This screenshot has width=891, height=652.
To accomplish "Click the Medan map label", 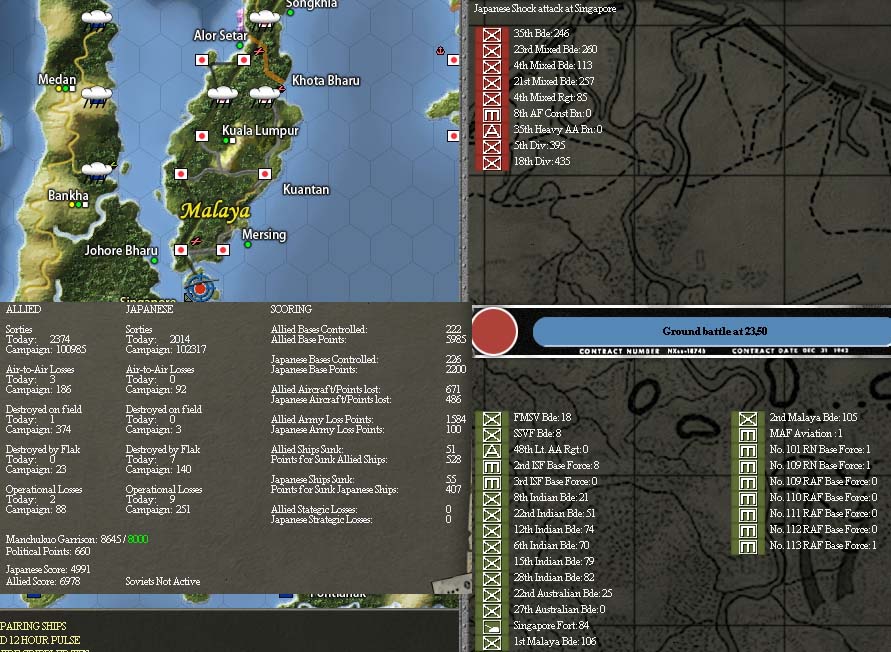I will [57, 80].
